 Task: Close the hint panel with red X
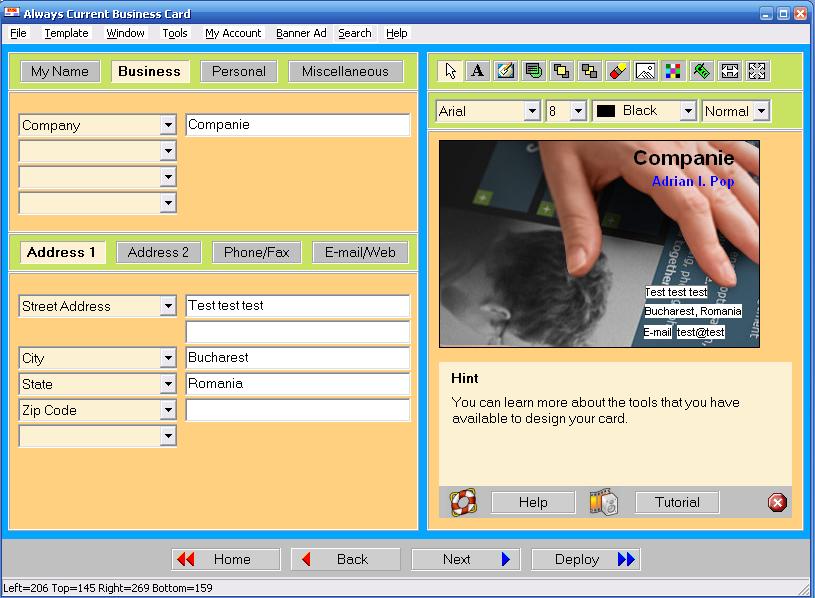(x=777, y=502)
